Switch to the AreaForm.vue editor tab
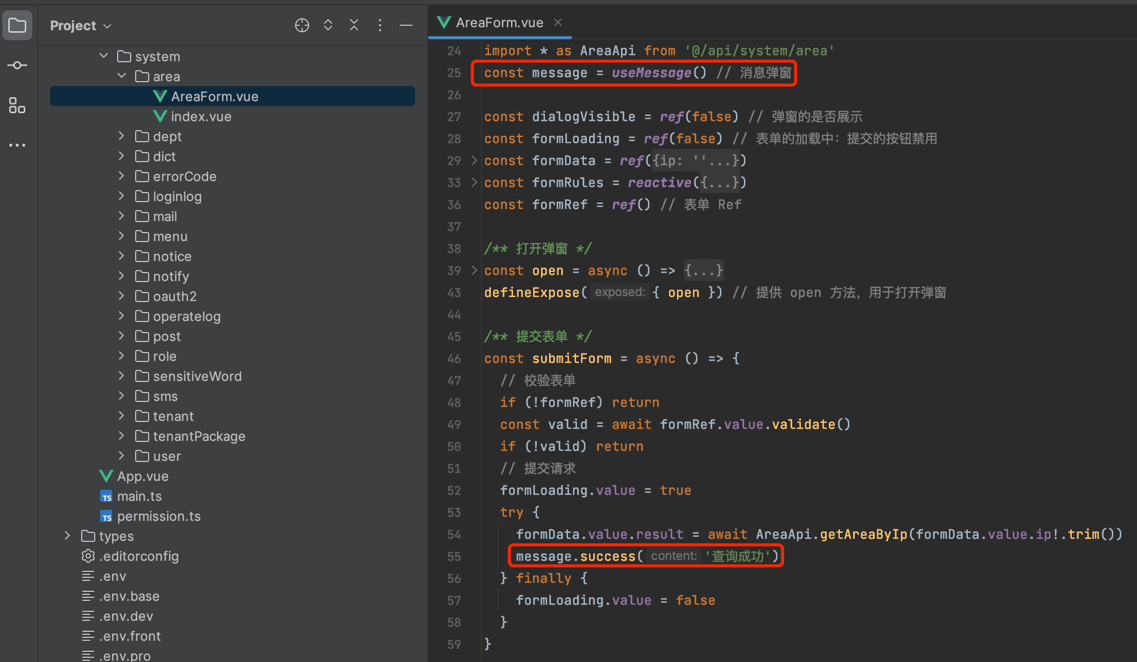 [x=498, y=22]
